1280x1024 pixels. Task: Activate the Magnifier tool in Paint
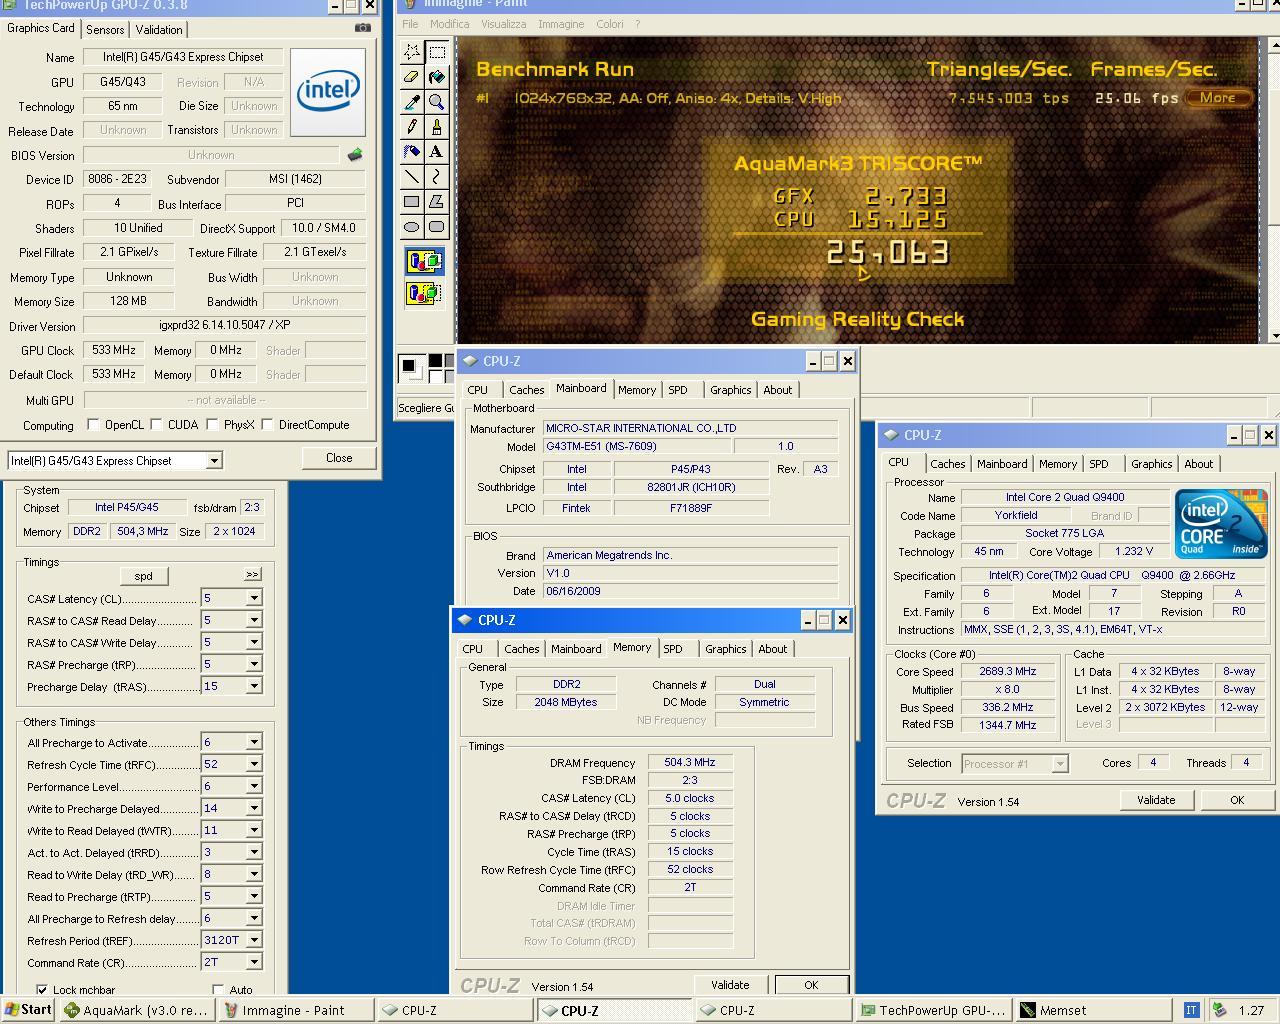pyautogui.click(x=437, y=102)
